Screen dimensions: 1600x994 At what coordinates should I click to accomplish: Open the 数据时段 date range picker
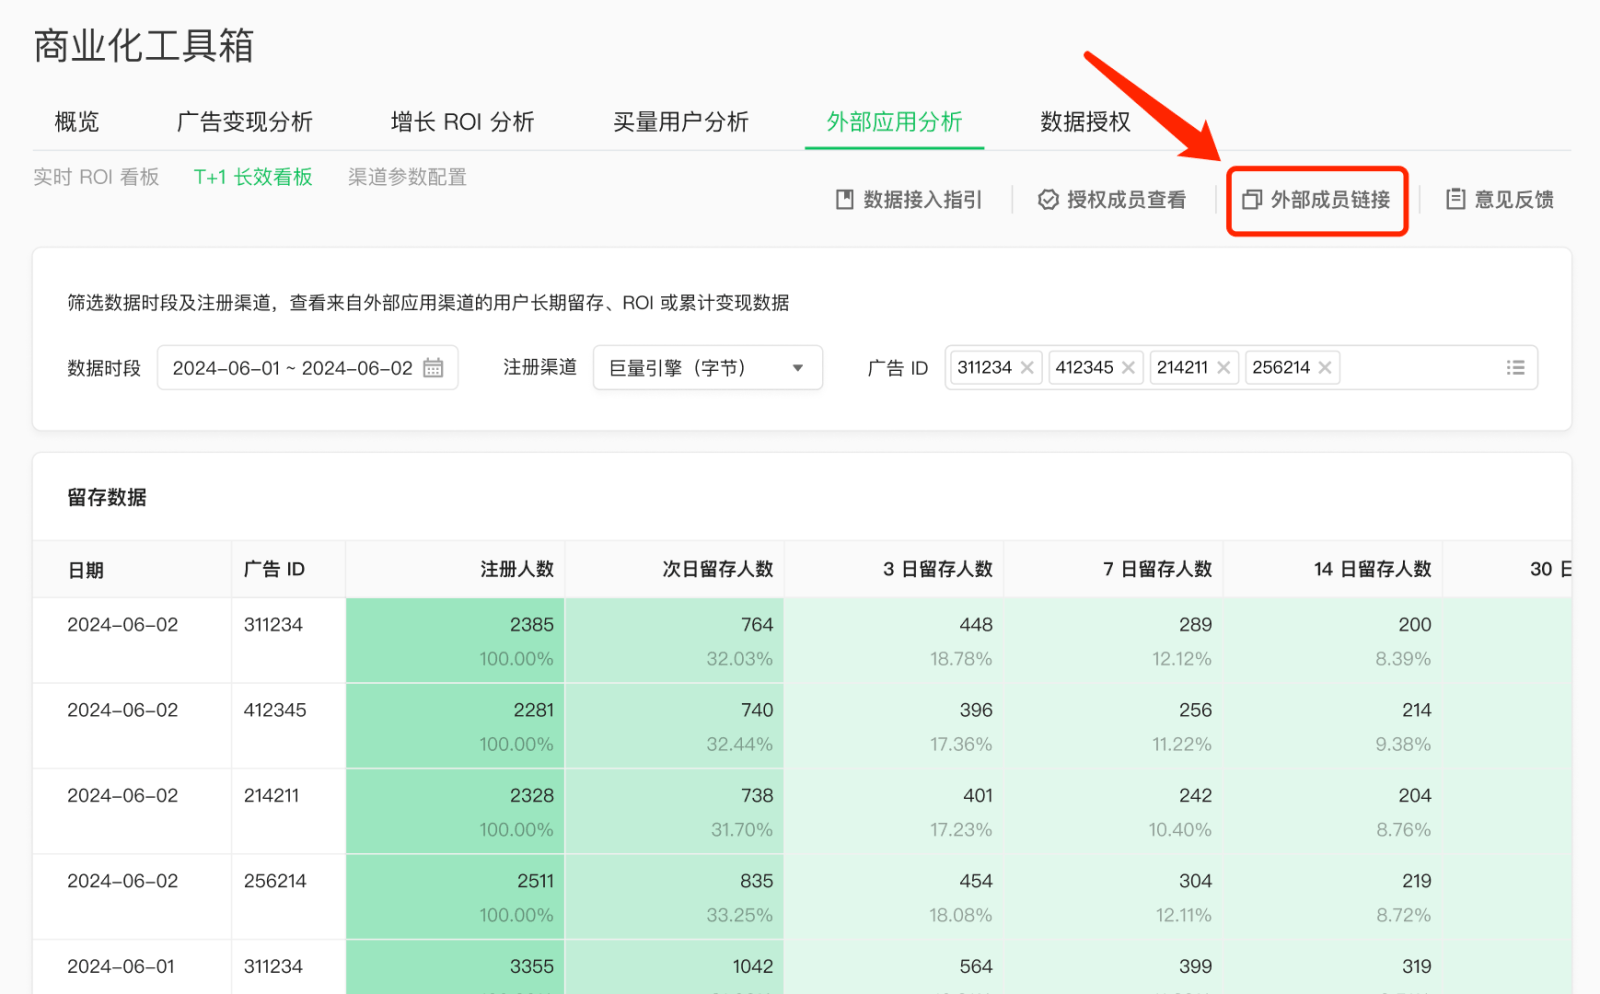(292, 368)
